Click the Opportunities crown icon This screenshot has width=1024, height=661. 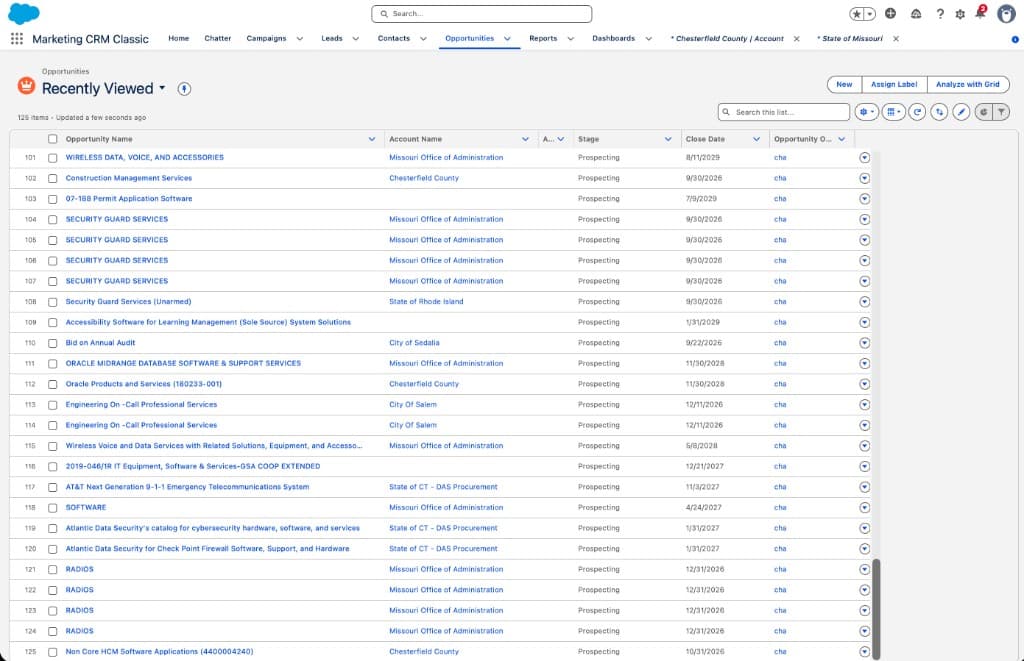click(26, 85)
